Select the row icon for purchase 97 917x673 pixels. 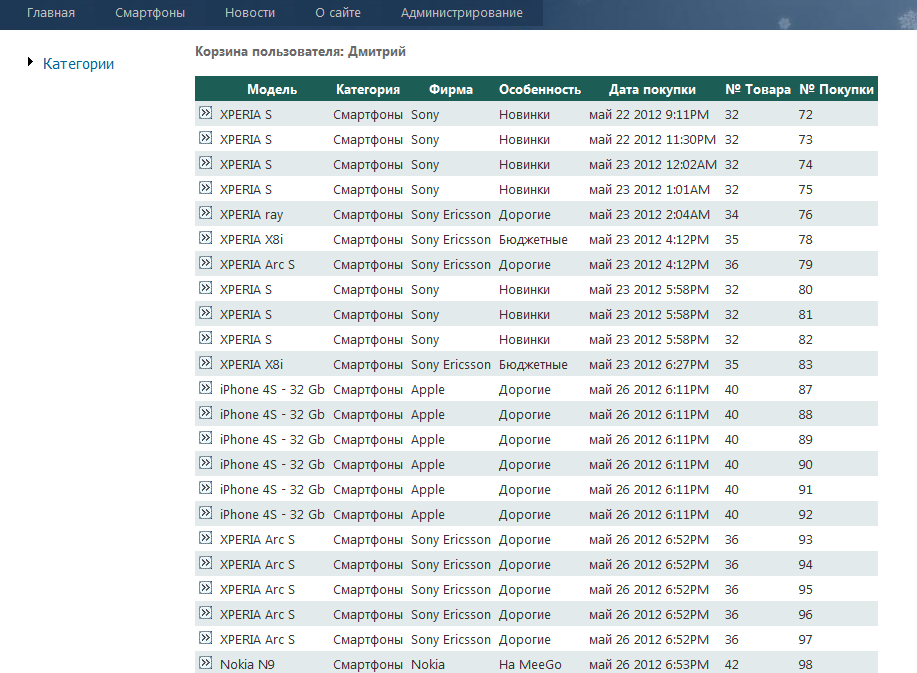[205, 638]
